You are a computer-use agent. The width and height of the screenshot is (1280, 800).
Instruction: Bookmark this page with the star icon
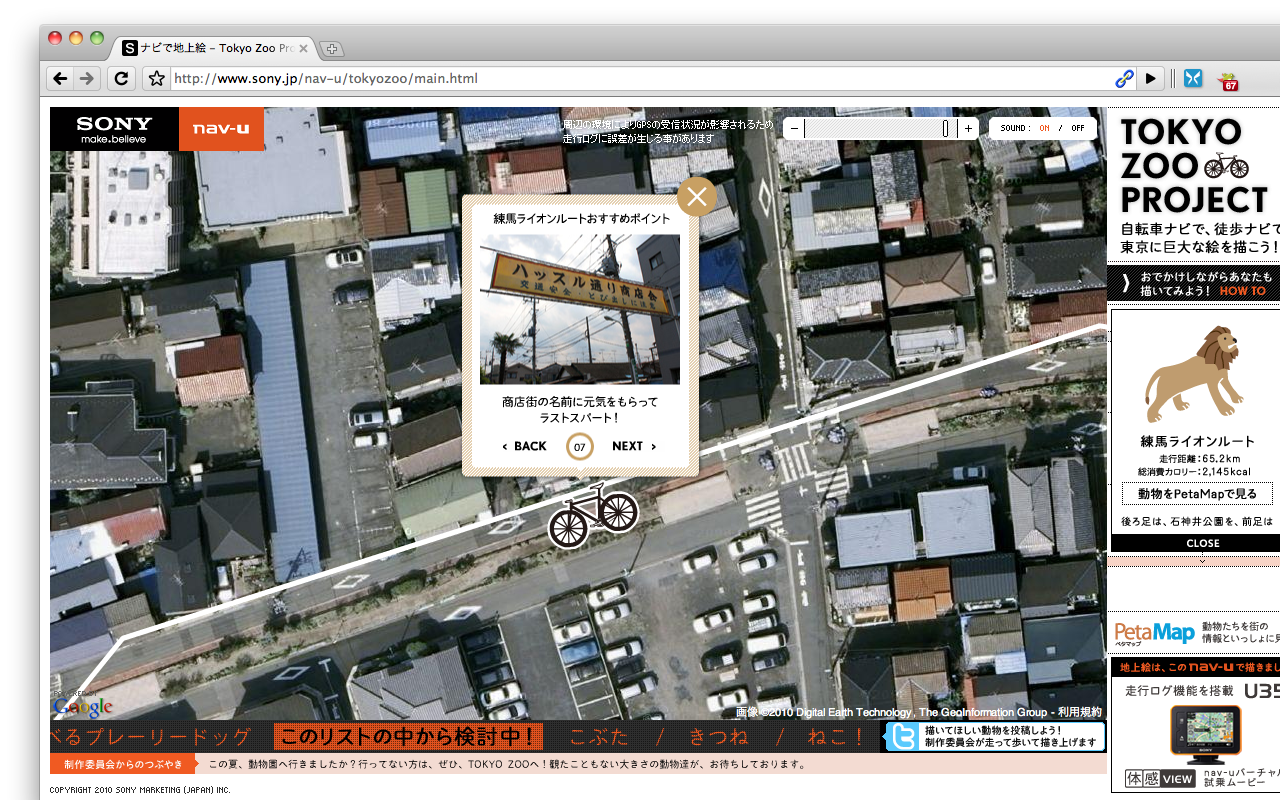pos(156,78)
